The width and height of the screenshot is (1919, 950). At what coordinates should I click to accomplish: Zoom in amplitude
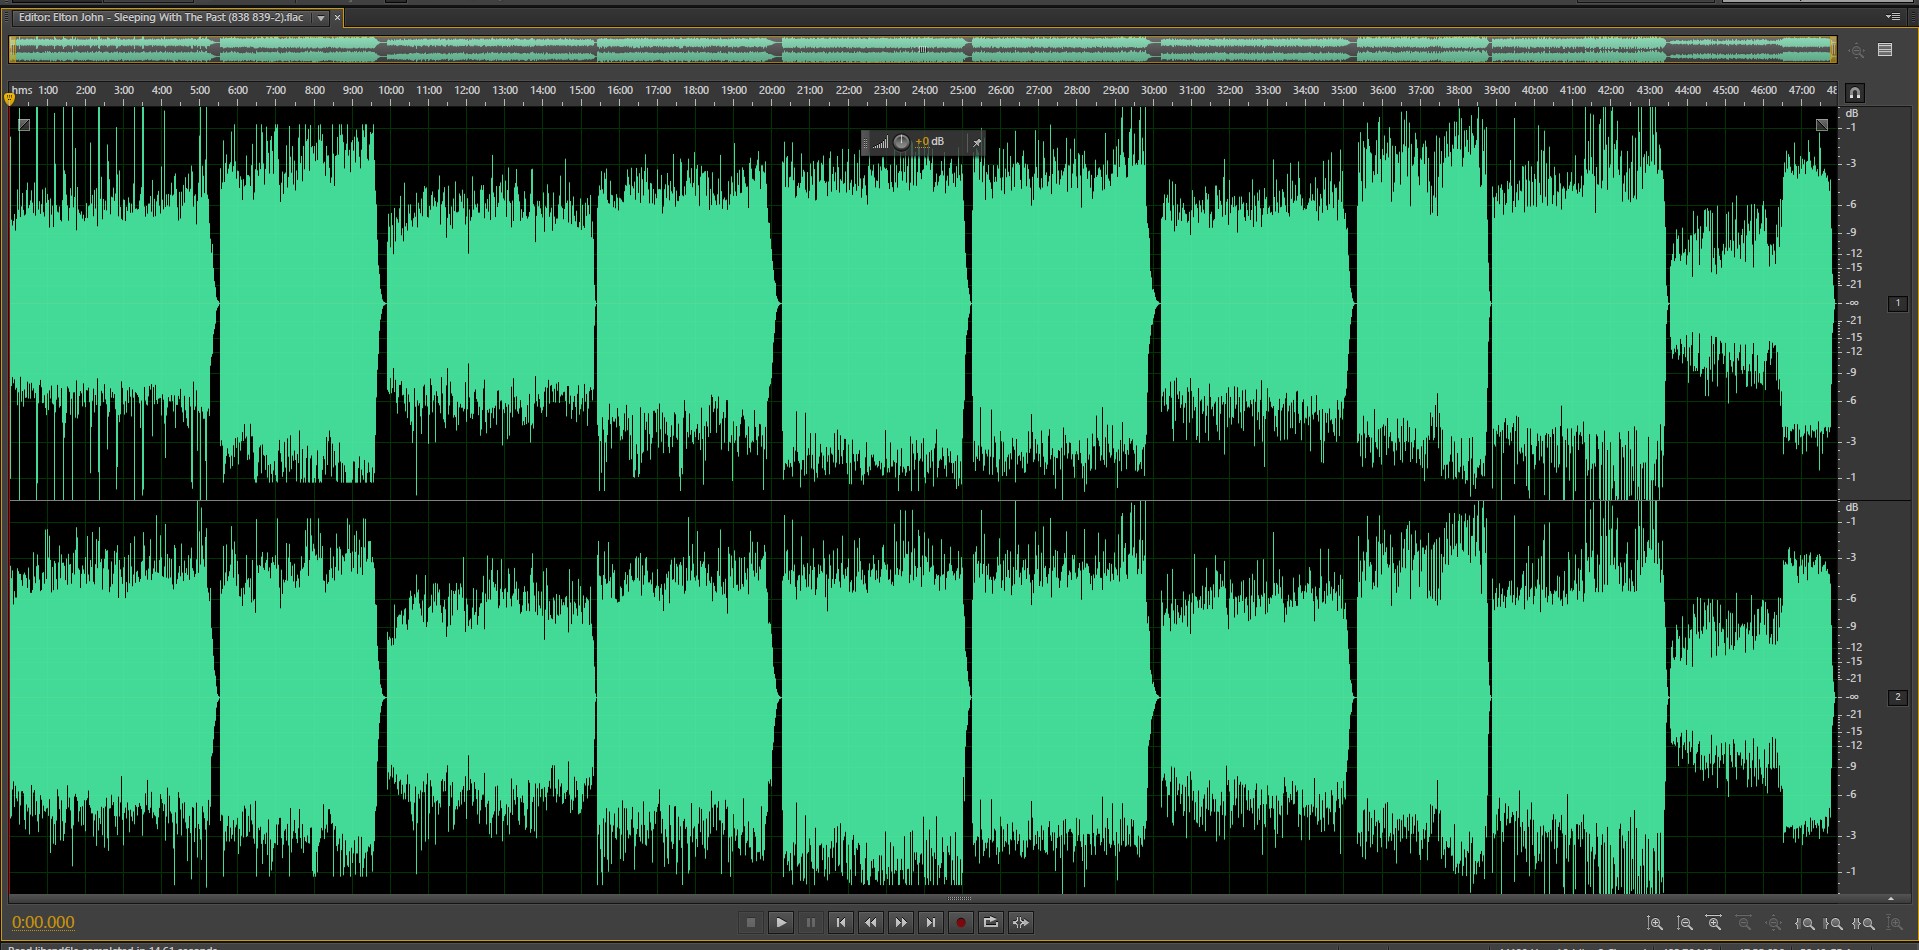click(1655, 924)
